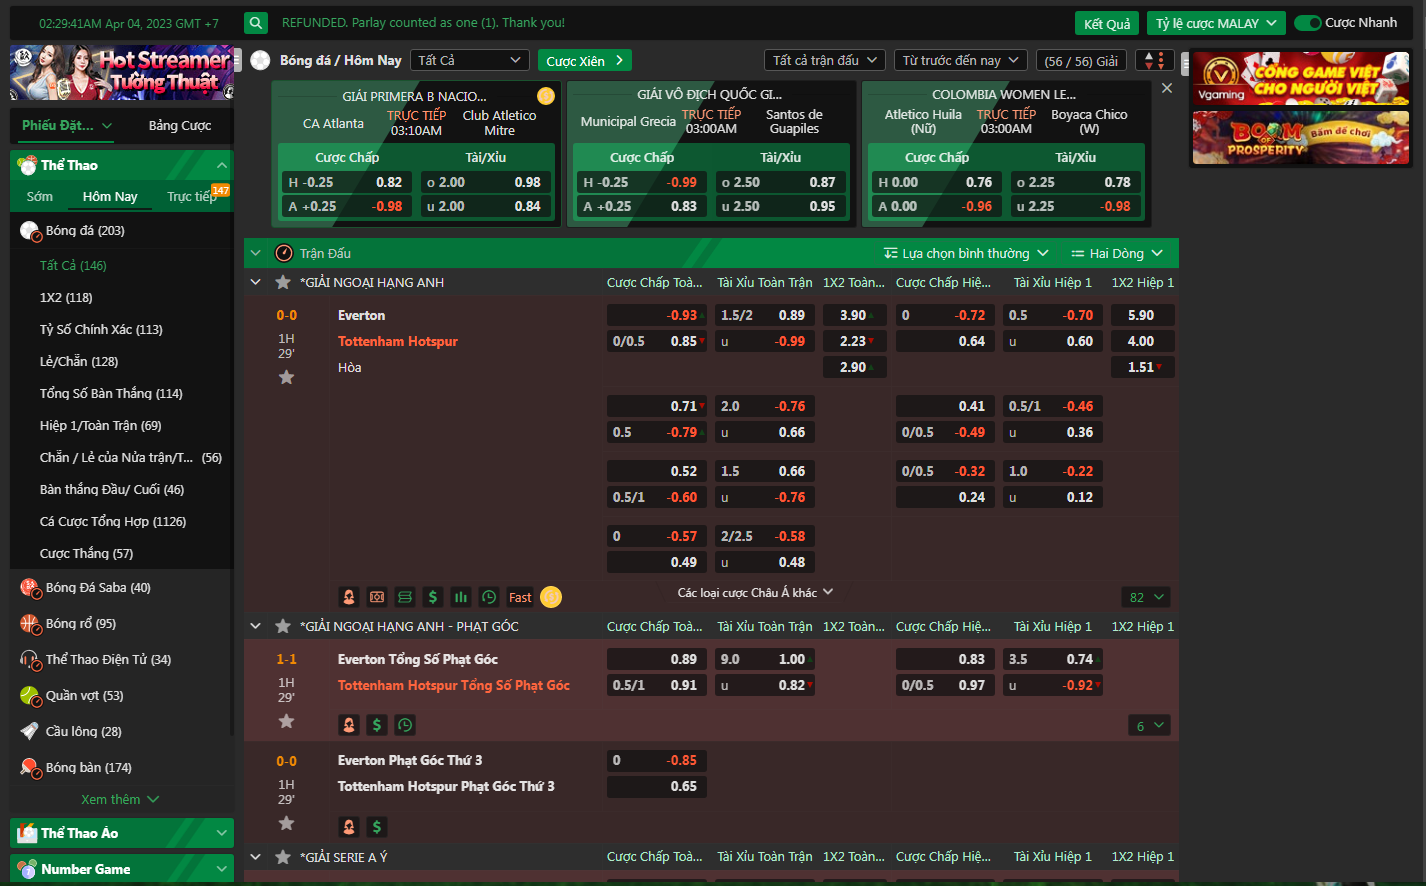The image size is (1426, 886).
Task: Select Tottenham Hotspur 1X2 odds 2.23
Action: 853,341
